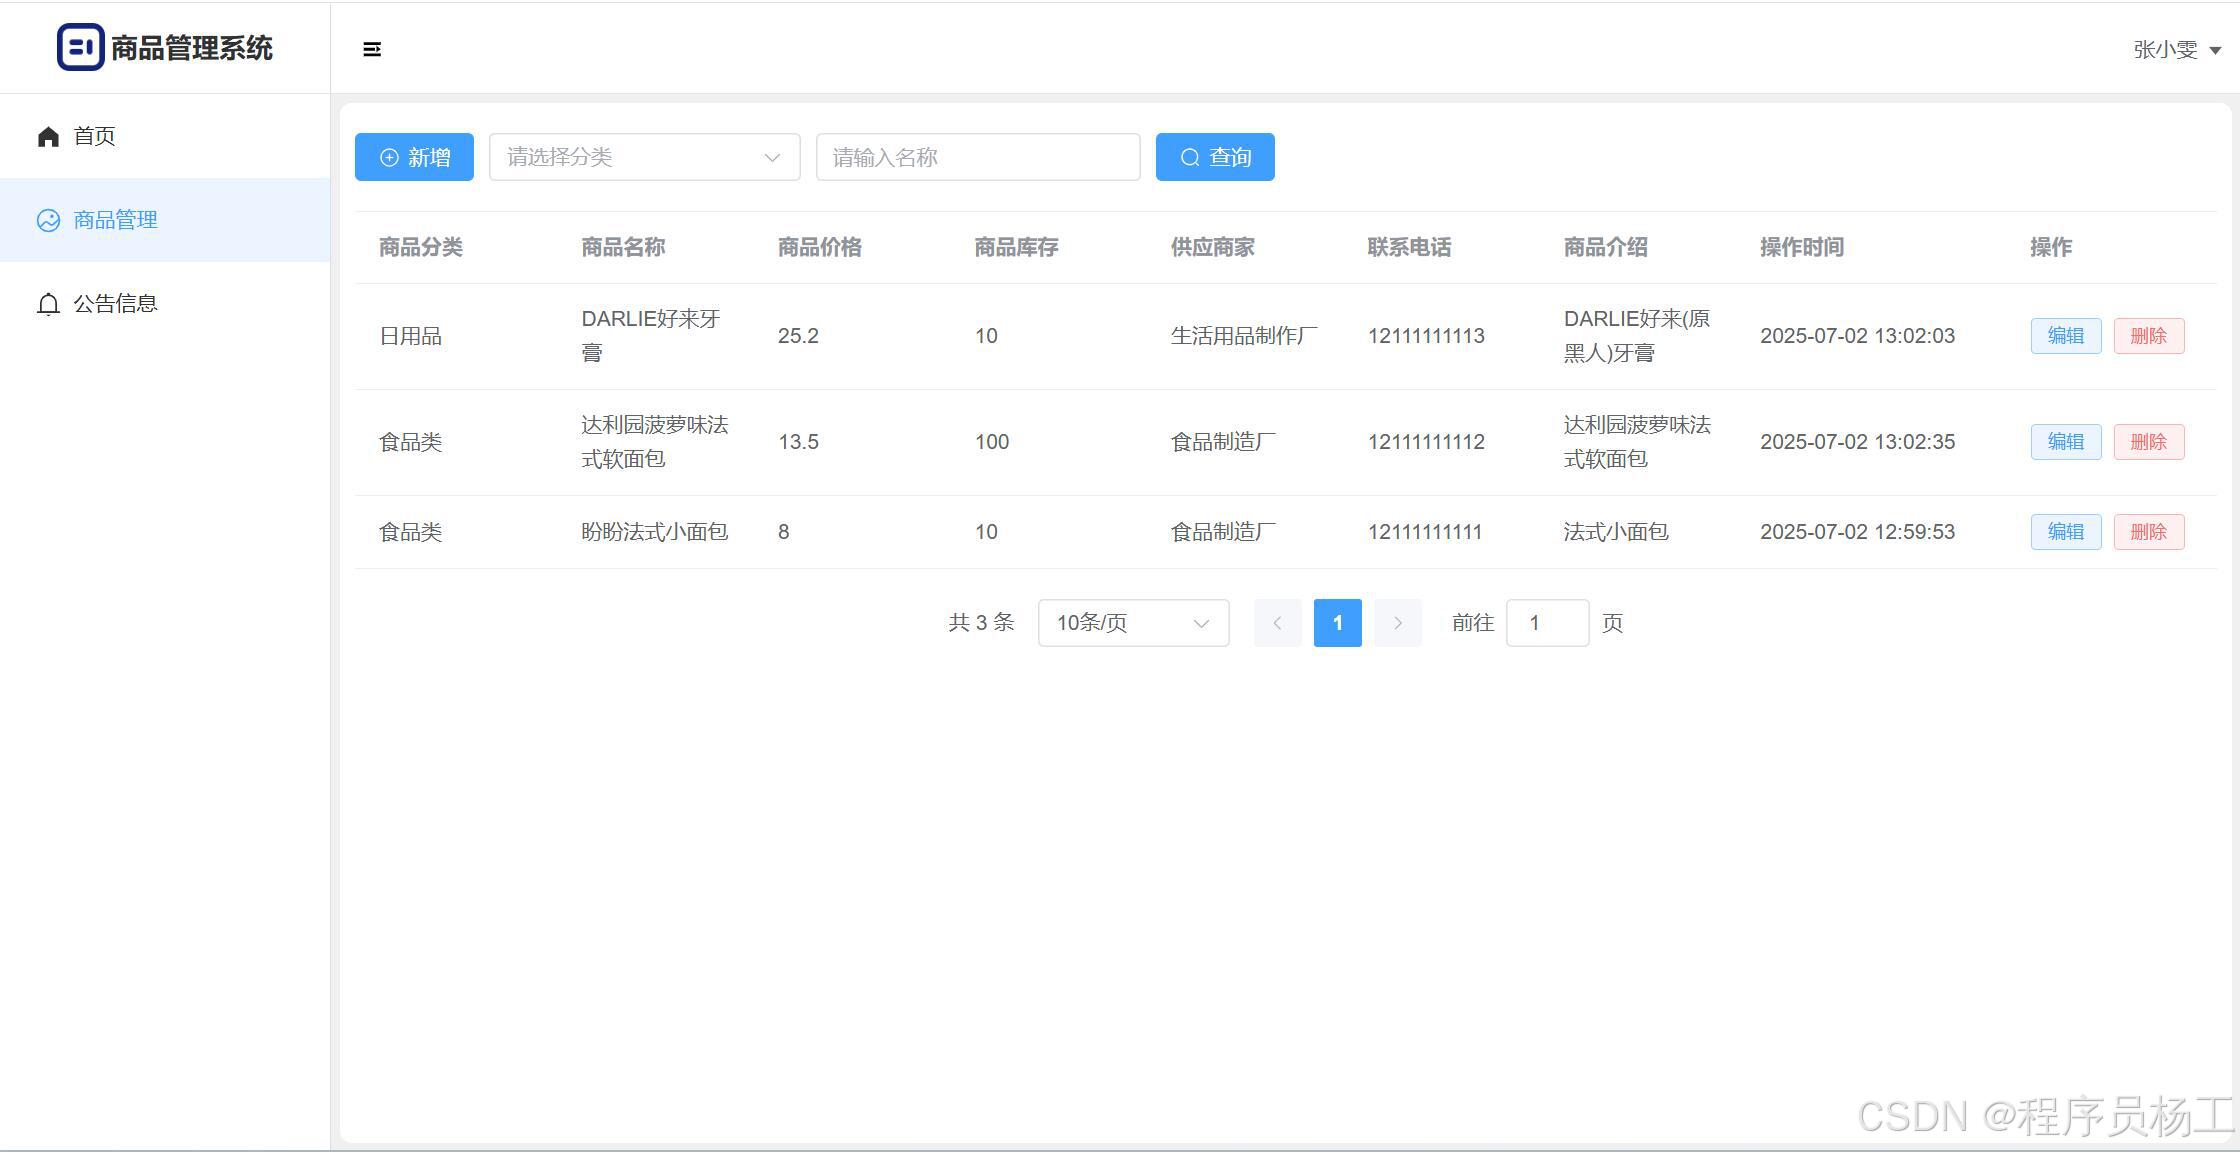Image resolution: width=2240 pixels, height=1152 pixels.
Task: Click the home icon in sidebar
Action: click(48, 136)
